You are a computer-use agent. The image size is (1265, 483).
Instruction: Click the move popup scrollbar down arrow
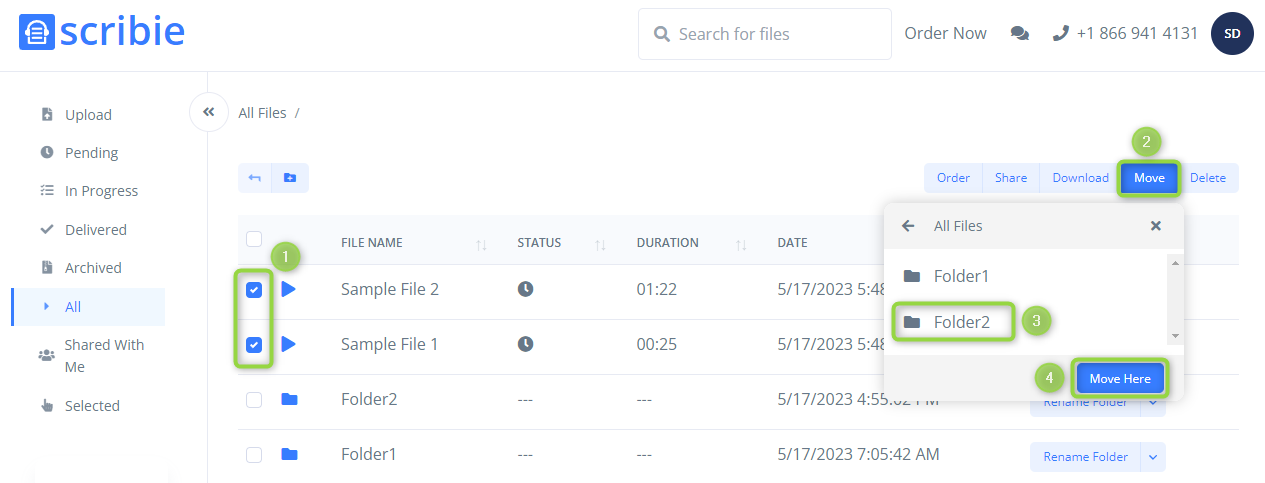[1175, 336]
